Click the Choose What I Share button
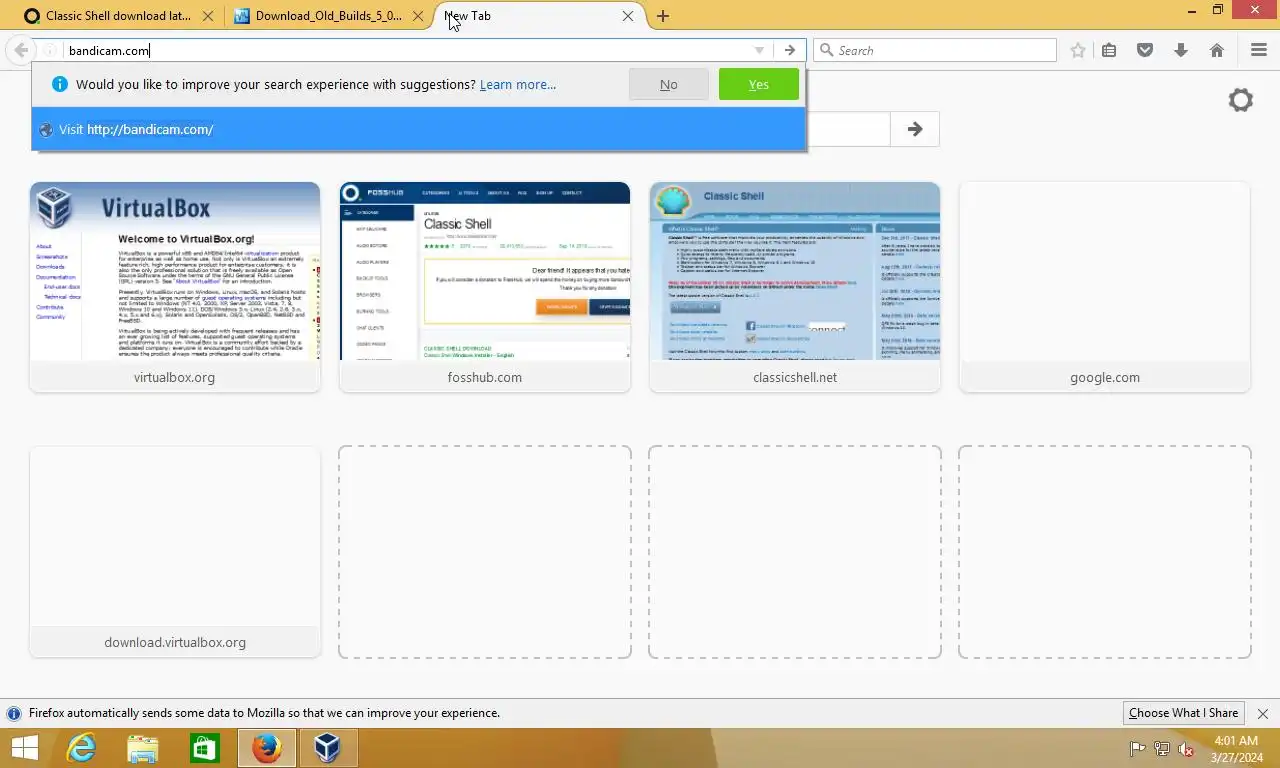Image resolution: width=1280 pixels, height=768 pixels. (x=1183, y=713)
